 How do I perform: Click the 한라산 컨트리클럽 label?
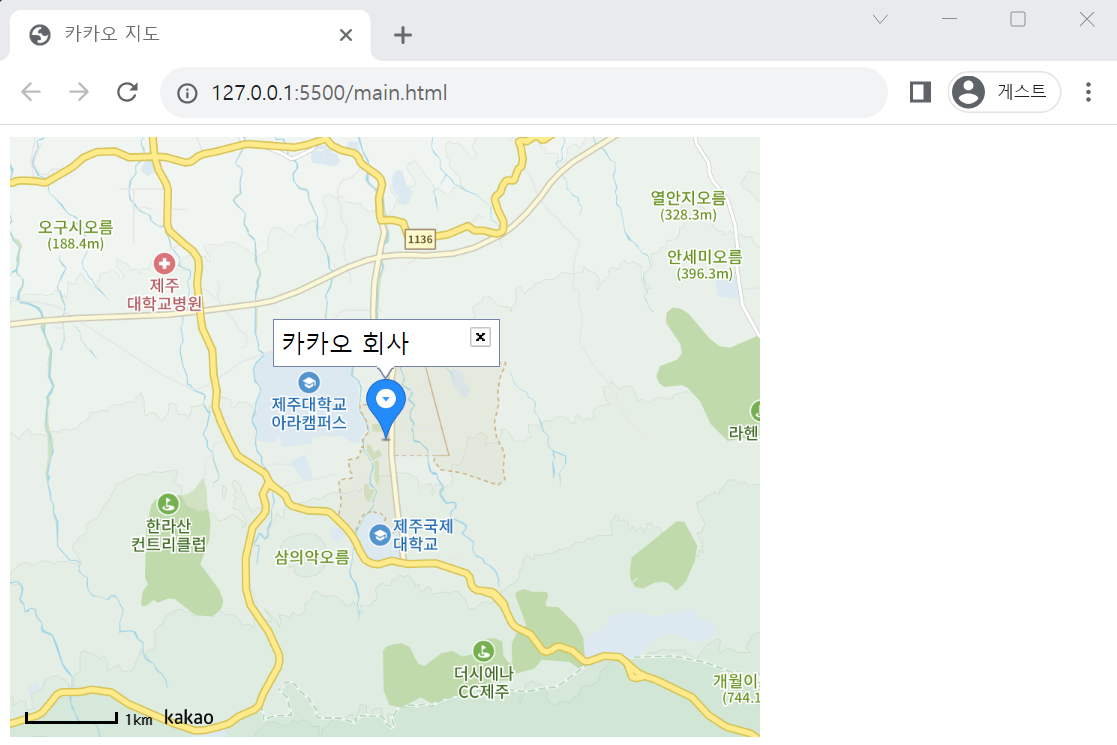point(169,535)
